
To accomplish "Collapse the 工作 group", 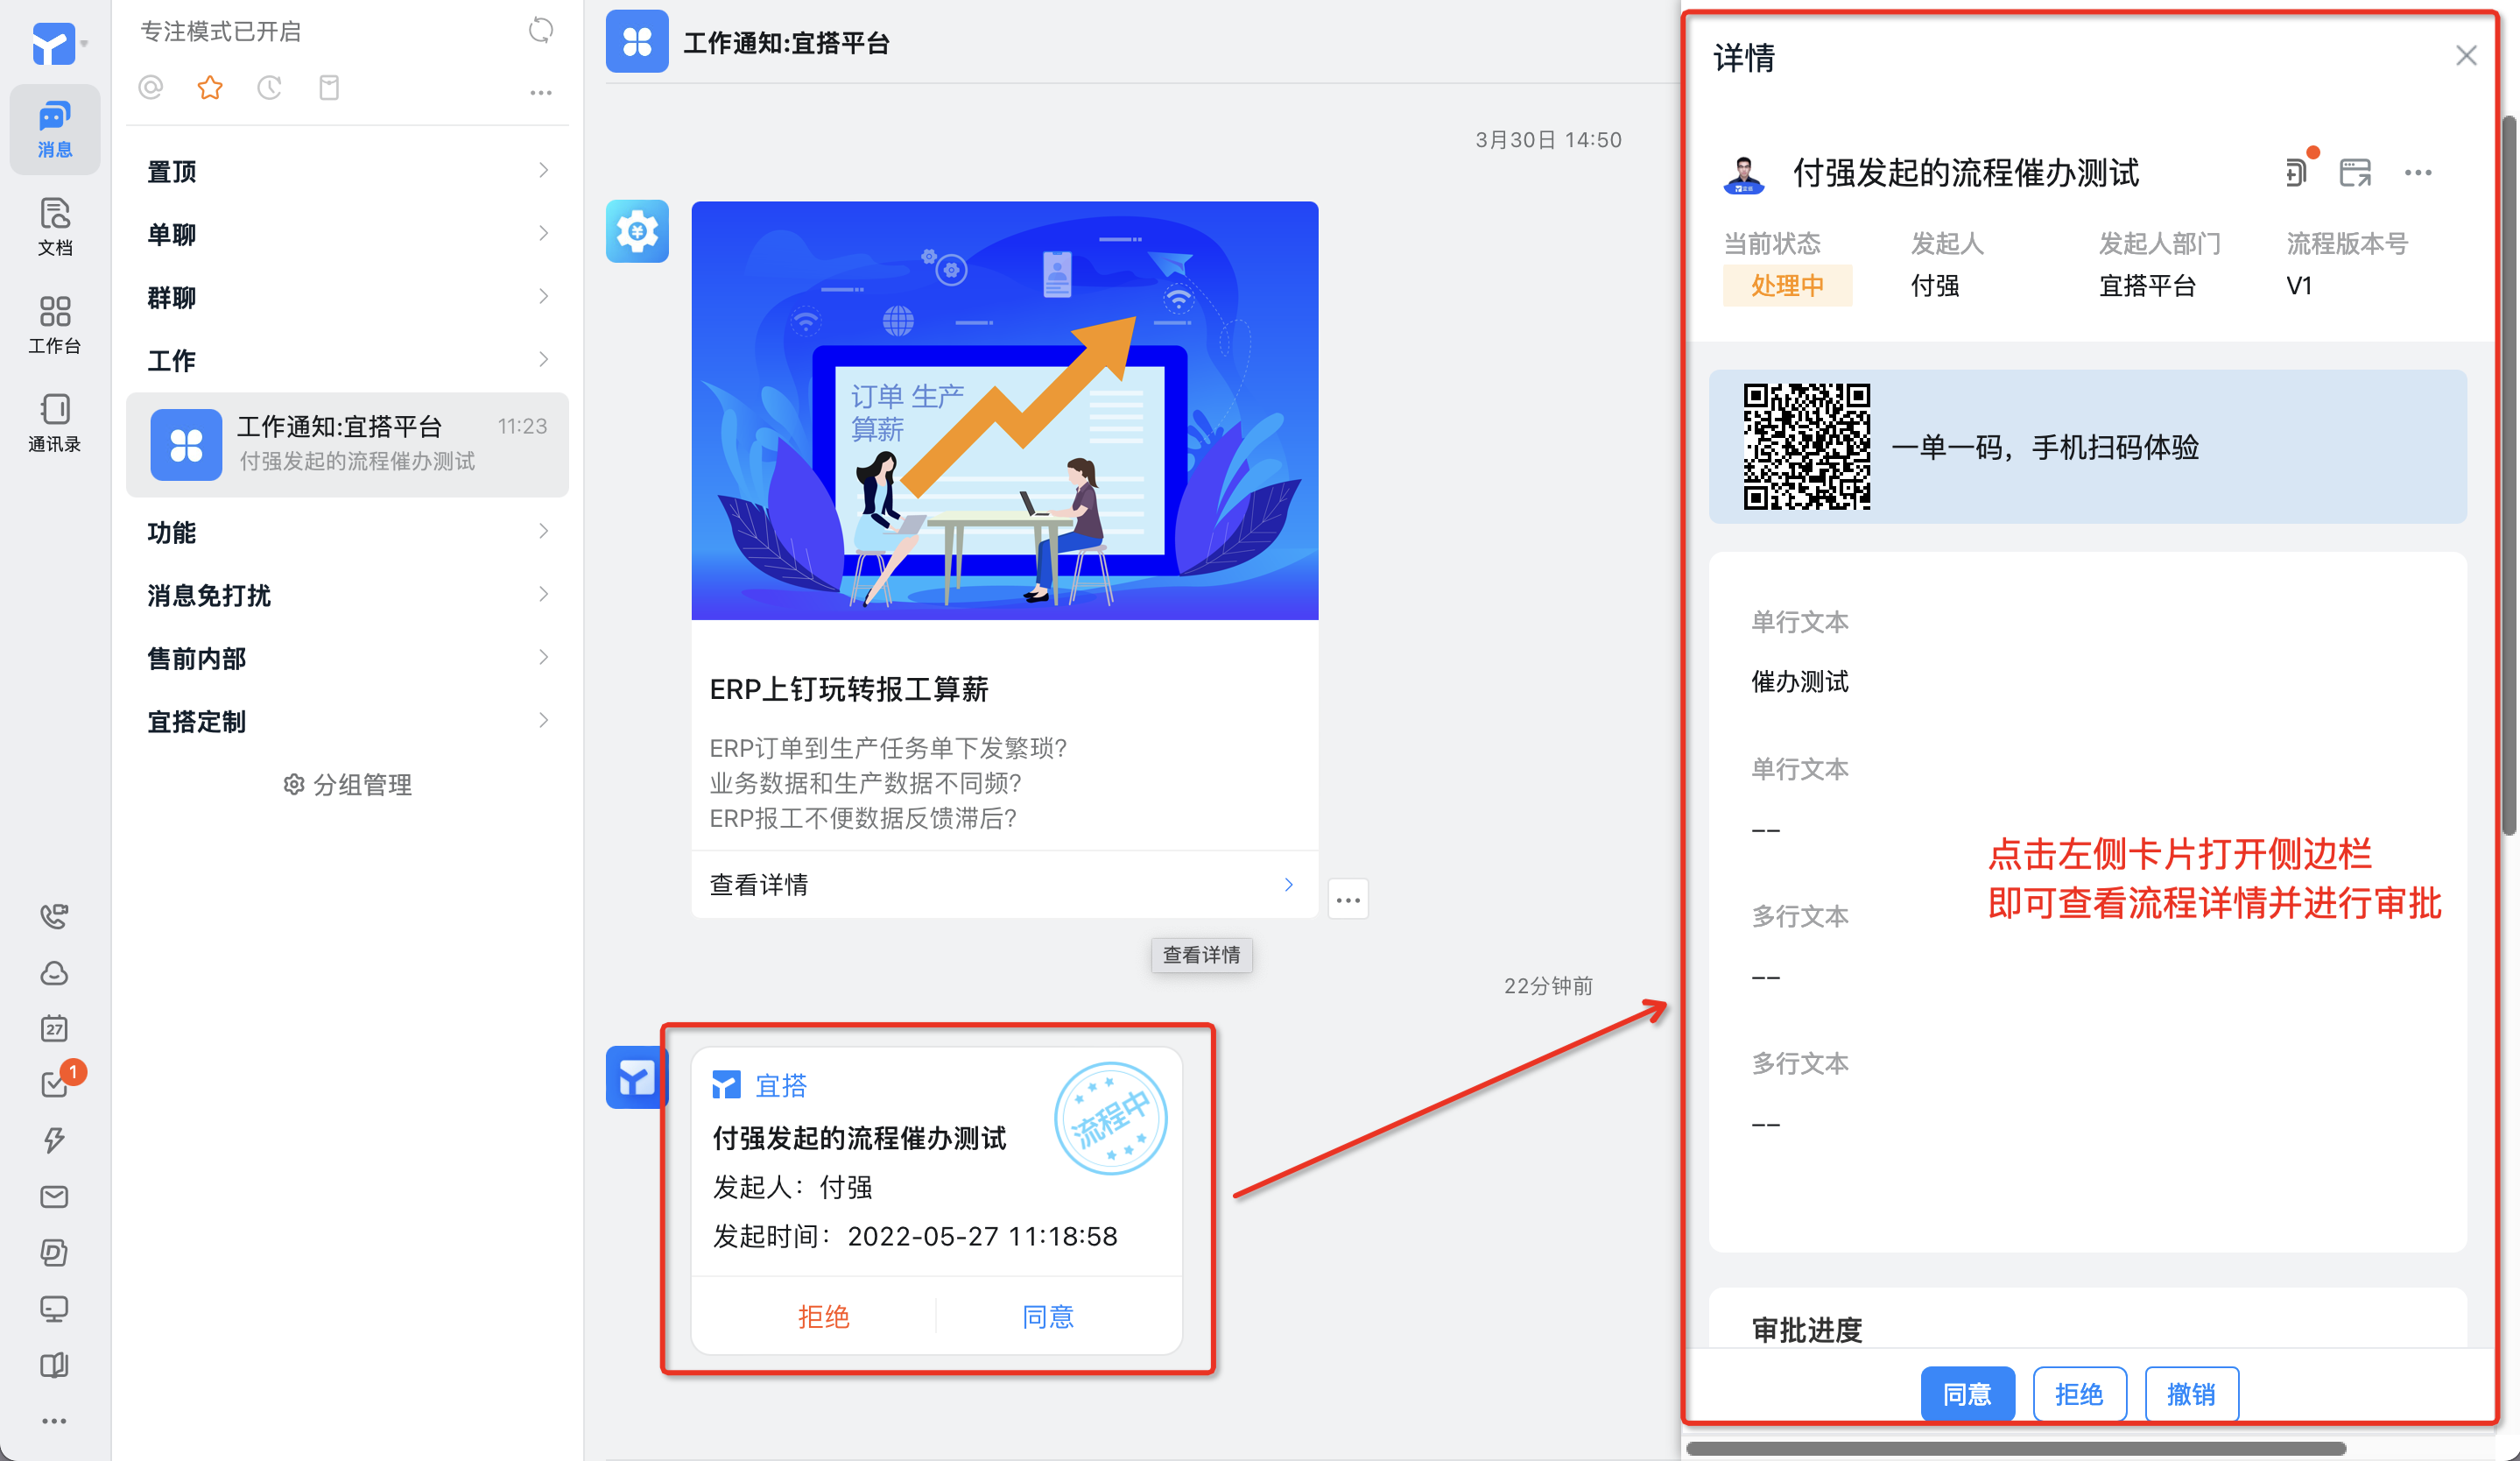I will tap(348, 360).
